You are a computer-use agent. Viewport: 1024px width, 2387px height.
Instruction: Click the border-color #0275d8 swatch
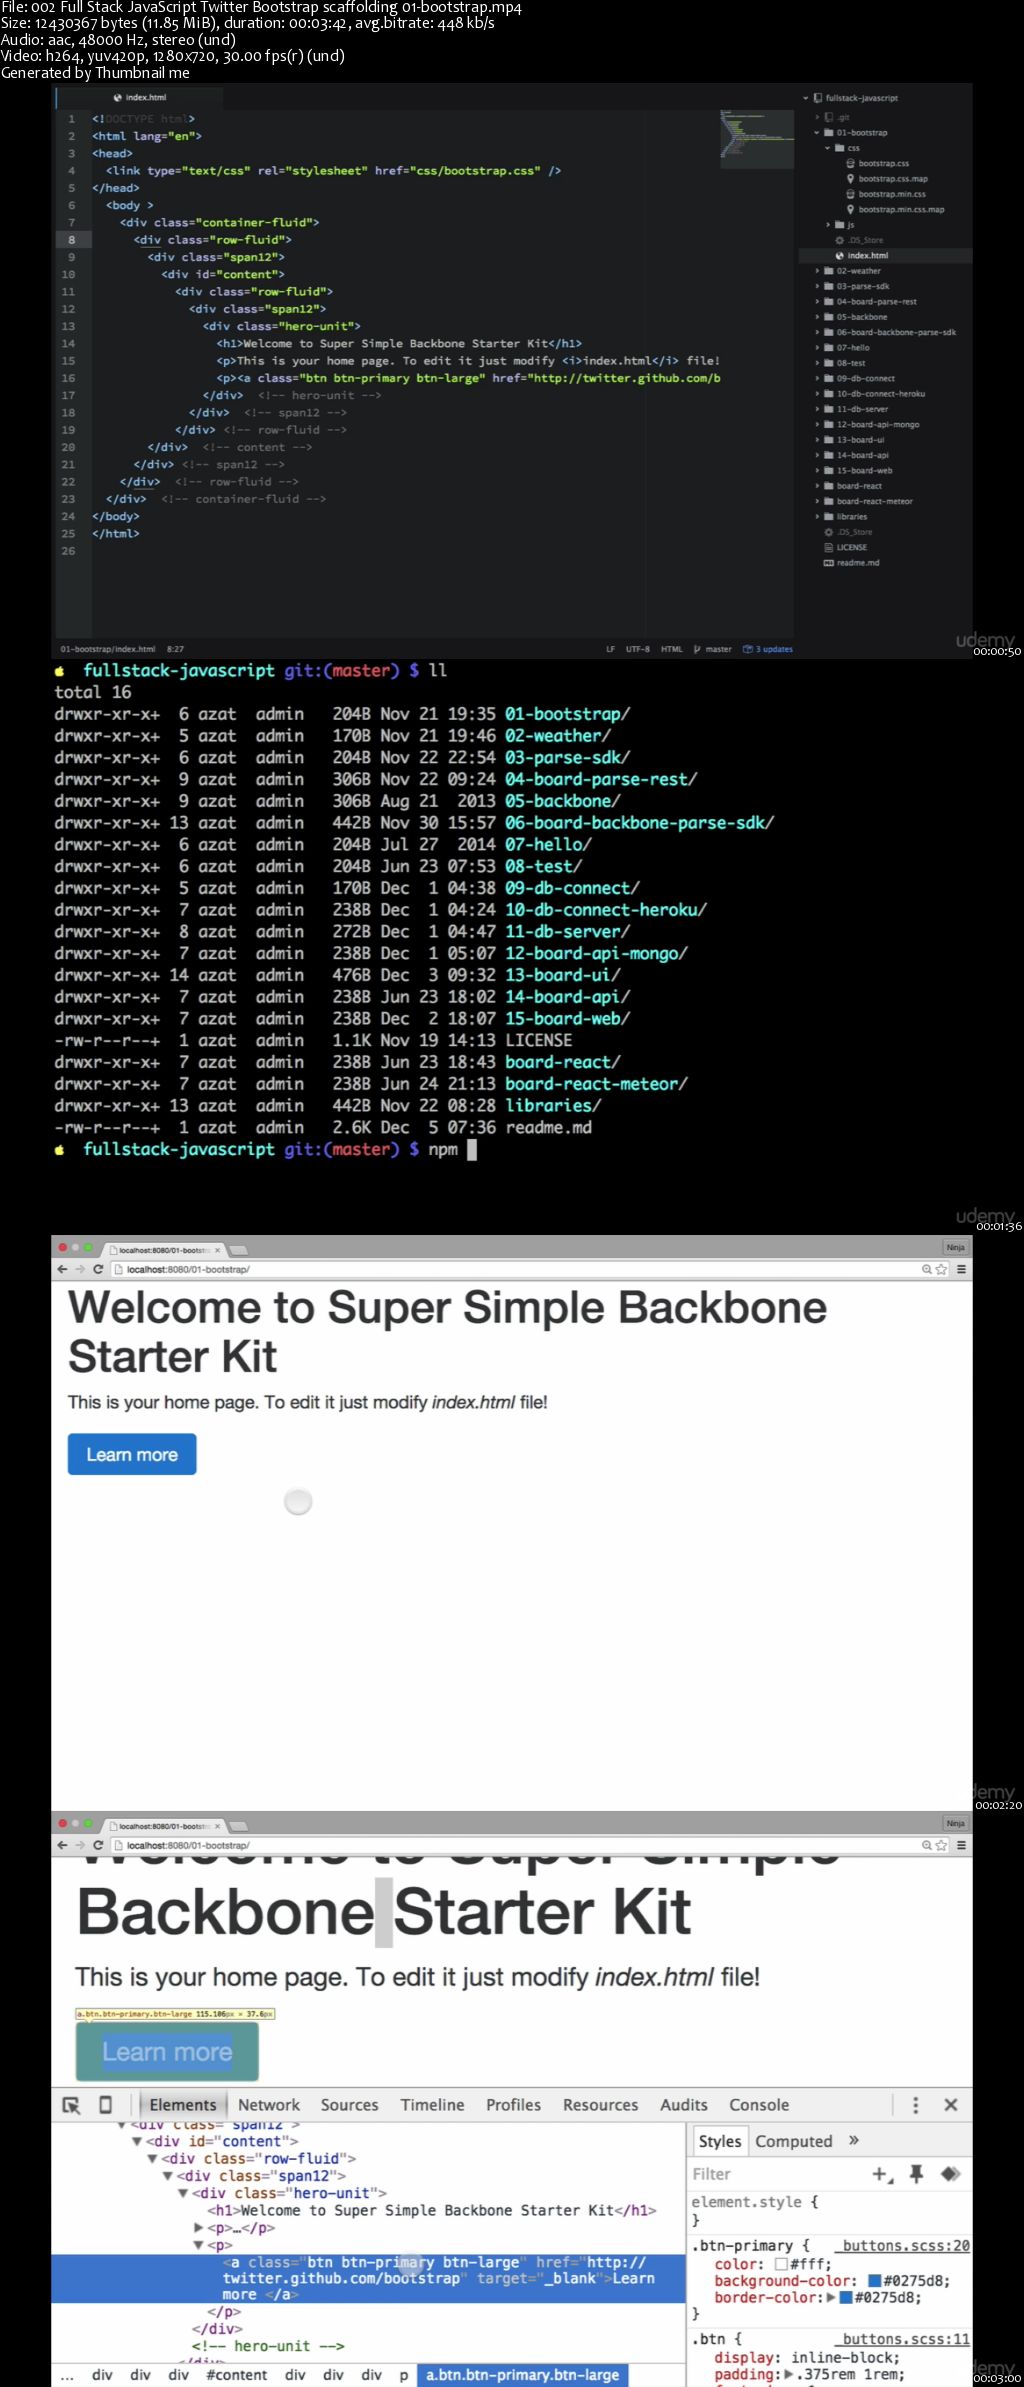846,2297
